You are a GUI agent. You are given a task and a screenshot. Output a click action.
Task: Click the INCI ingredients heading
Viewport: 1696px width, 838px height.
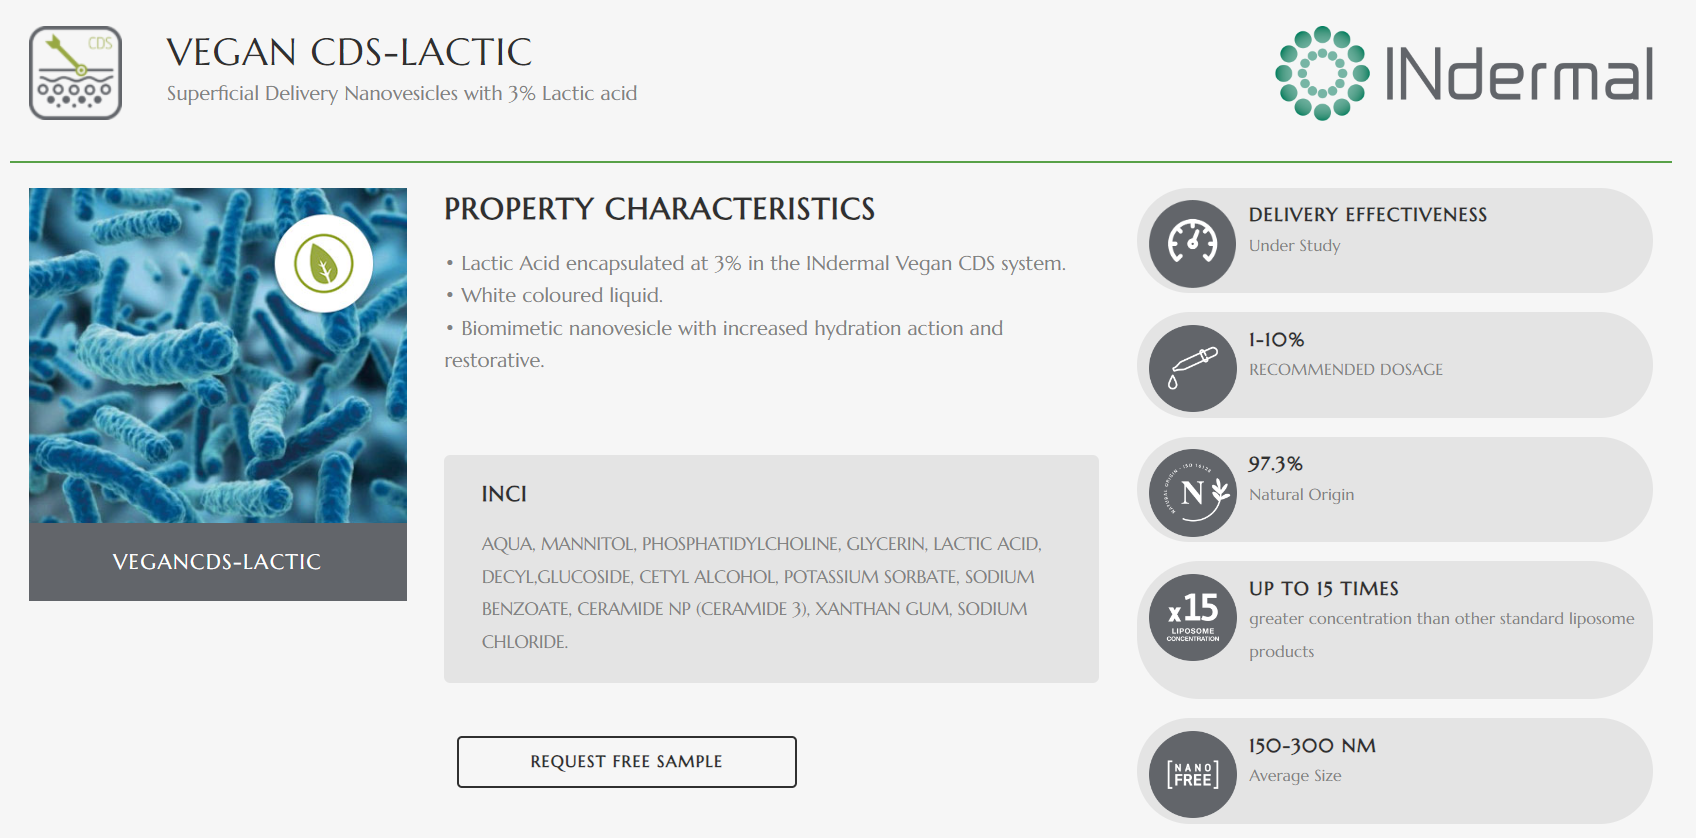click(504, 494)
